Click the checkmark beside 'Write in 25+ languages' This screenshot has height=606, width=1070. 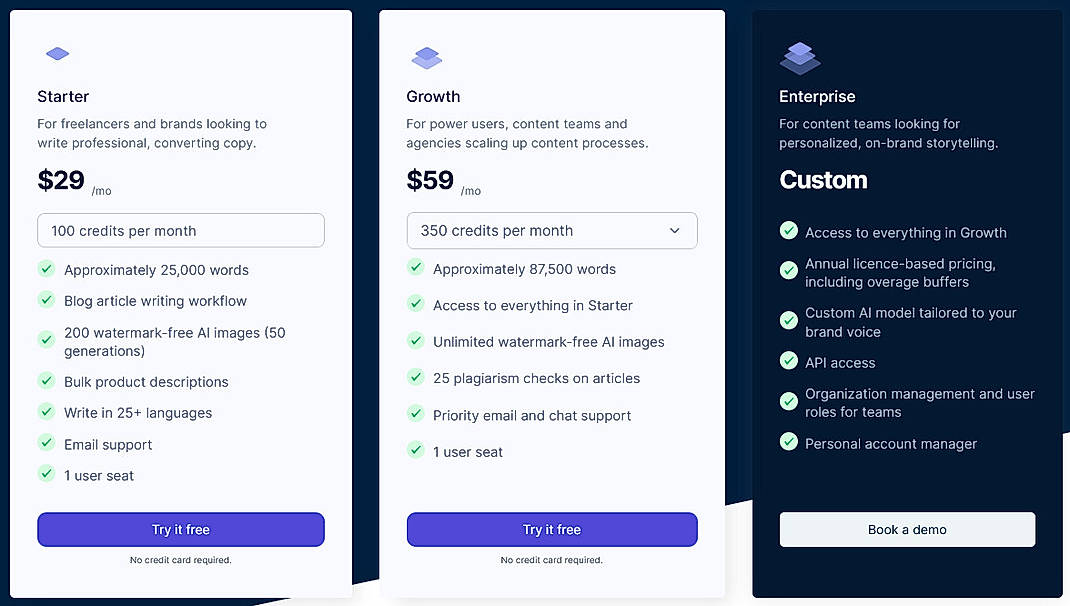tap(46, 412)
